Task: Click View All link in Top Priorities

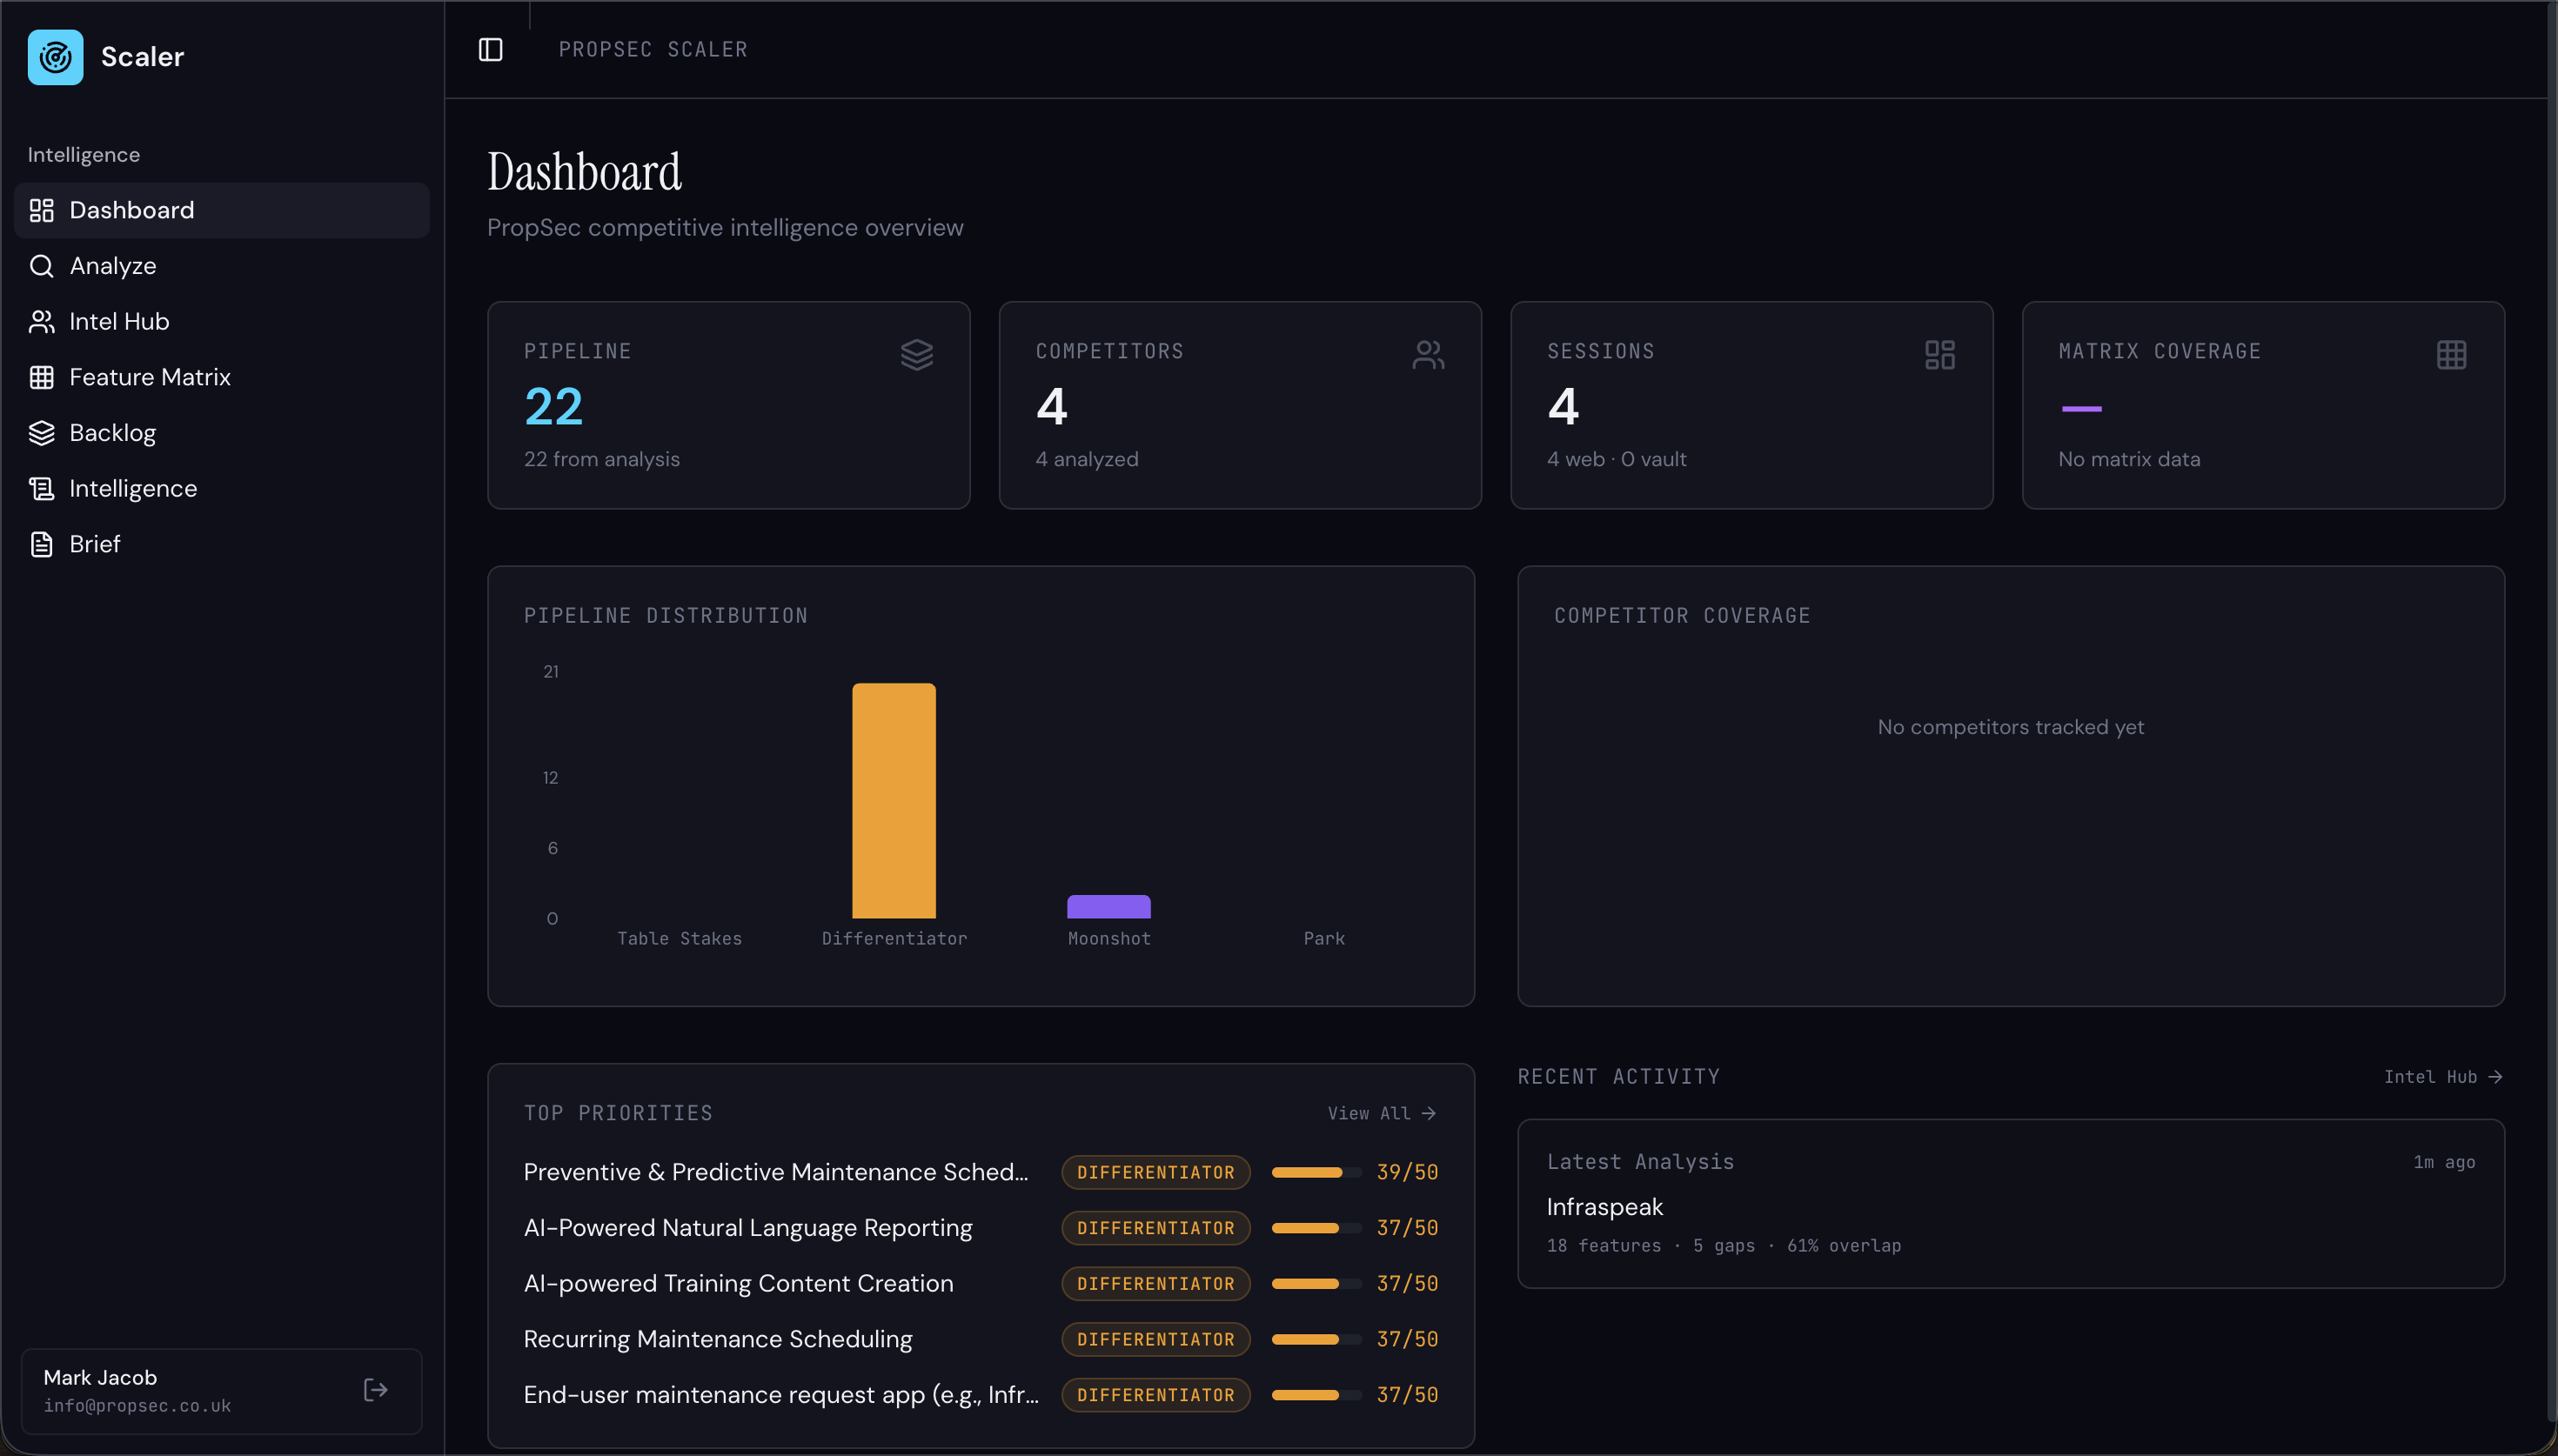Action: point(1382,1113)
